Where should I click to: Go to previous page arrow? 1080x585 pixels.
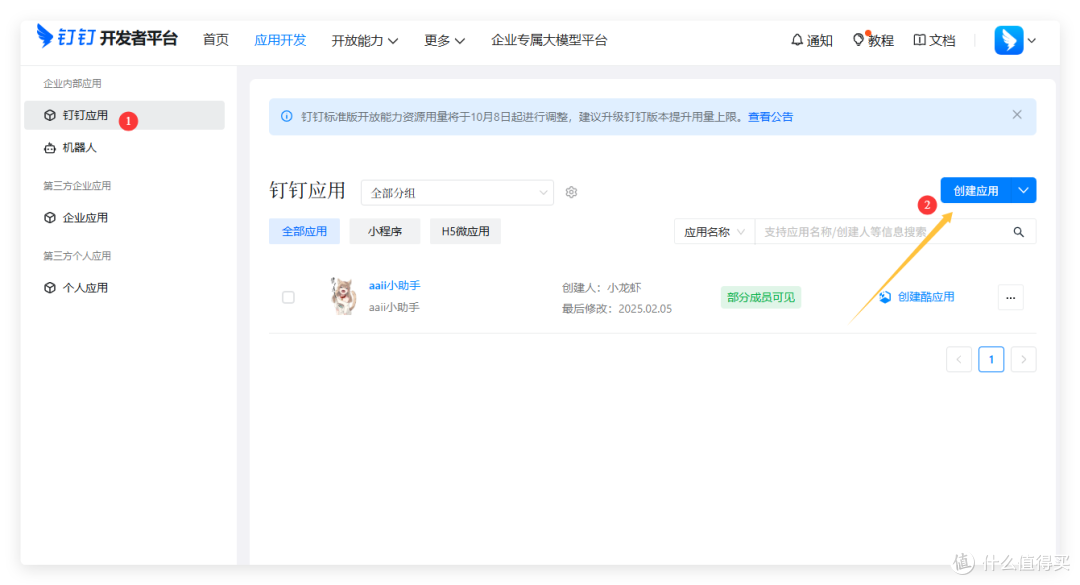point(959,360)
